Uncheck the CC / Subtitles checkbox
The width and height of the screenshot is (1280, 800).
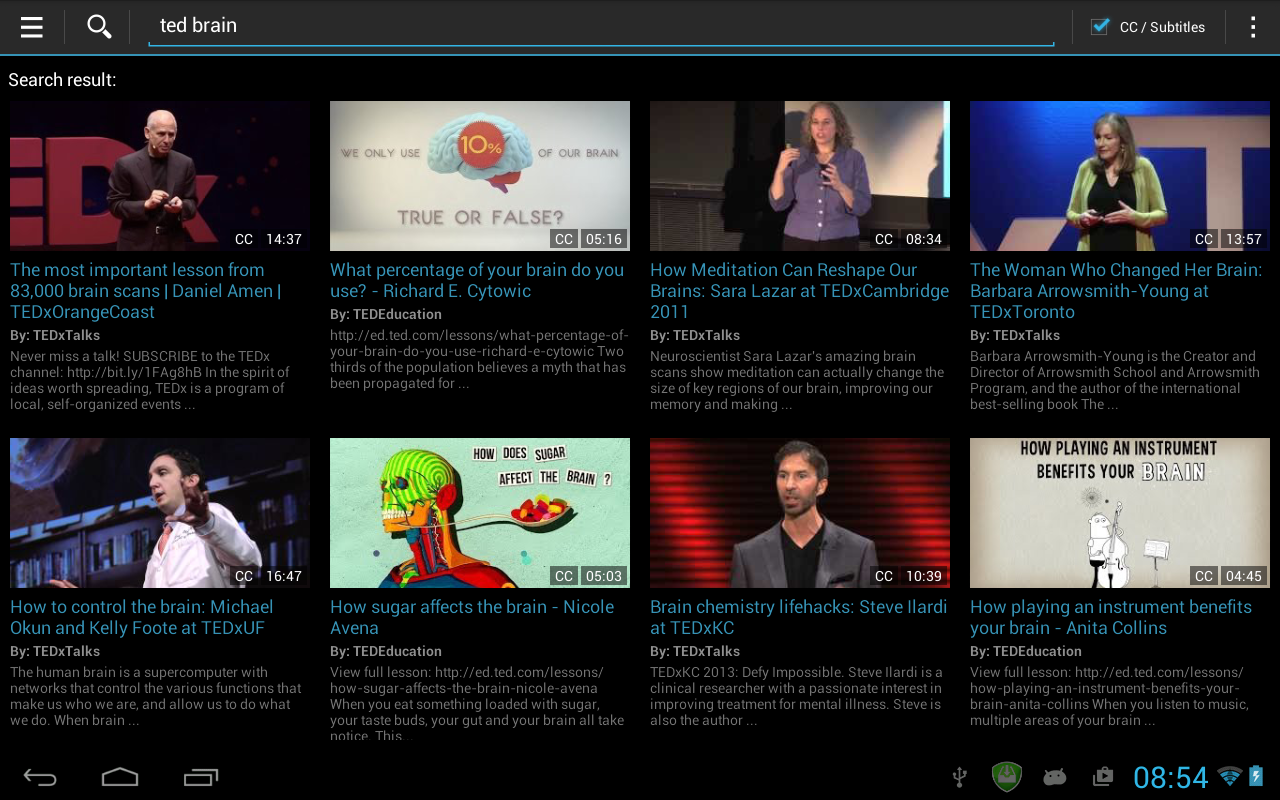tap(1100, 27)
